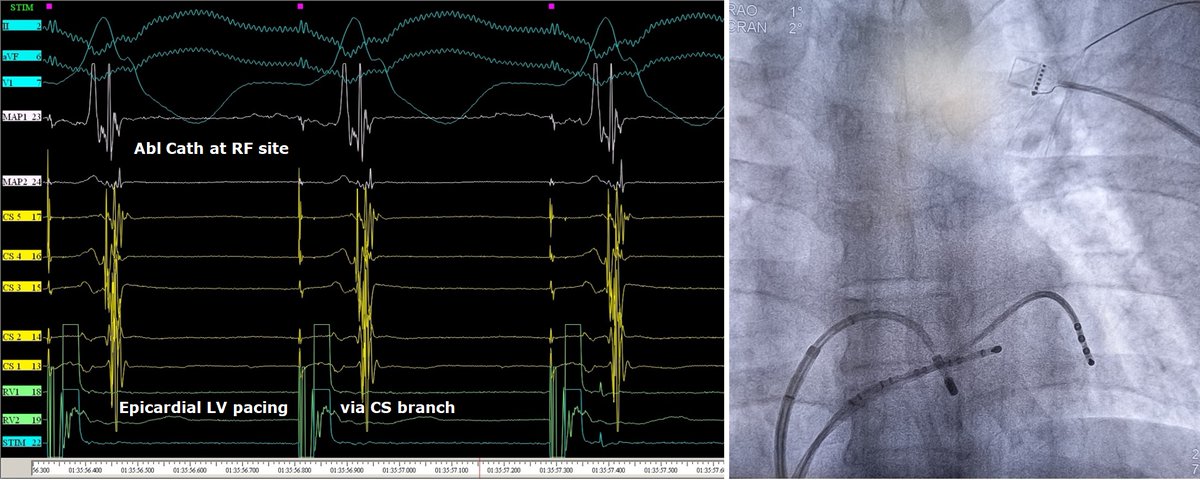Click the first magenta stimulus marker
Screen dimensions: 1200x480
(x=49, y=6)
